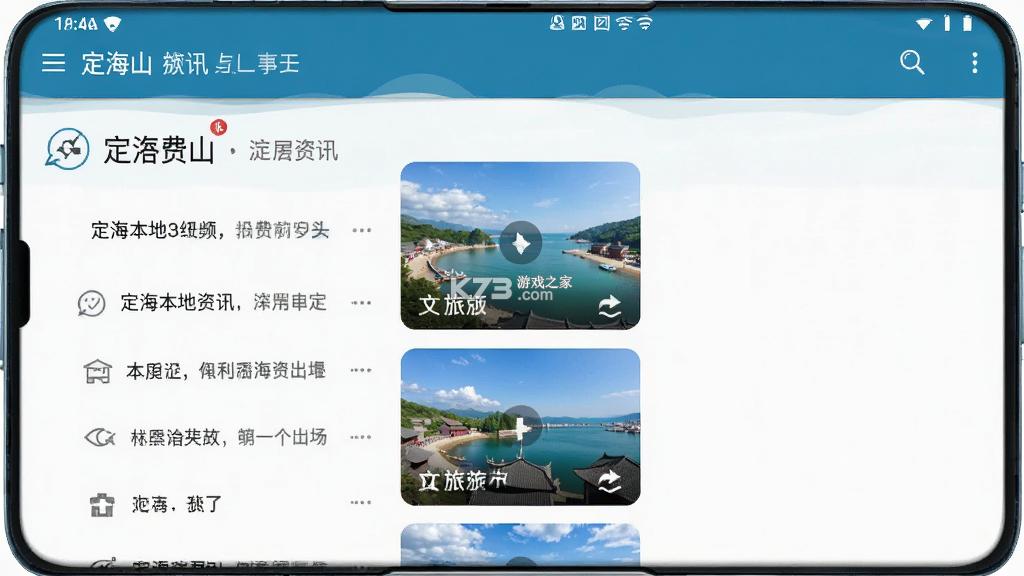Open more options for the gift icon row

tap(360, 502)
